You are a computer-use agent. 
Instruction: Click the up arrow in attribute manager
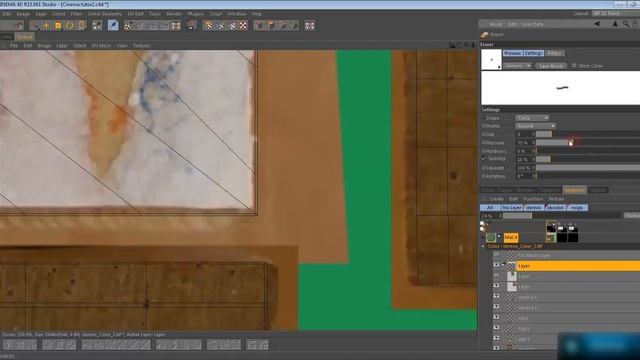[x=615, y=24]
